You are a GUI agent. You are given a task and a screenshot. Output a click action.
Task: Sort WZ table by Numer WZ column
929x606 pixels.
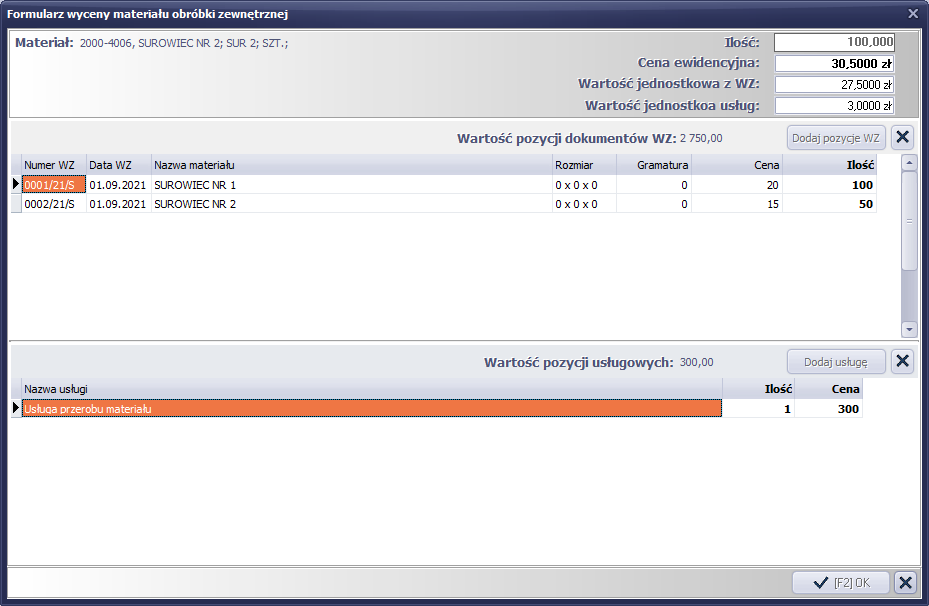54,165
